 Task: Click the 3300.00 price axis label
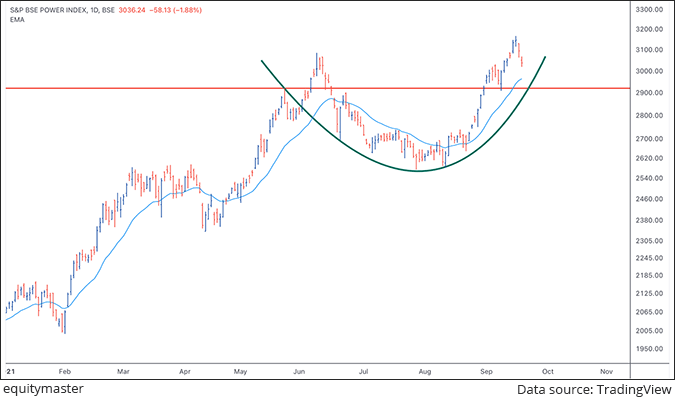(649, 9)
